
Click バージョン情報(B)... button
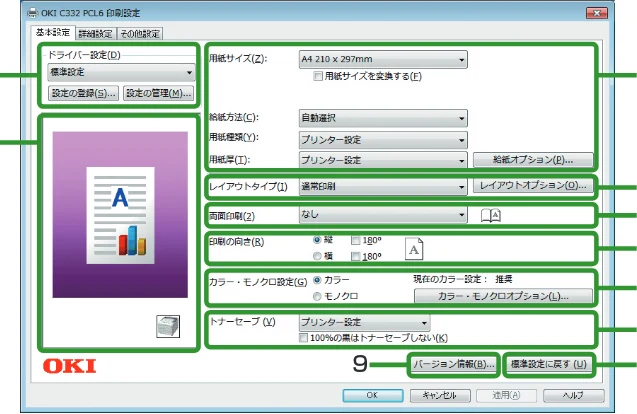(453, 364)
